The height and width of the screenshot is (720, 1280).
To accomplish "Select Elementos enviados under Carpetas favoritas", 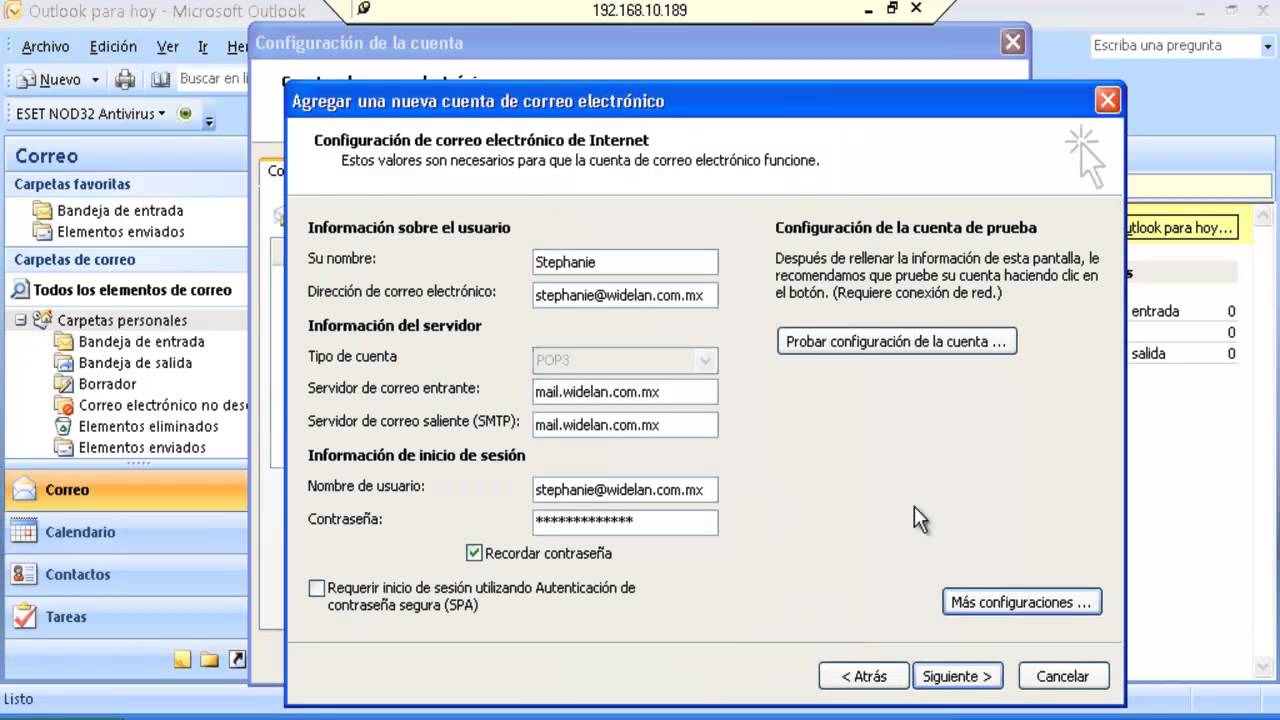I will pyautogui.click(x=121, y=232).
